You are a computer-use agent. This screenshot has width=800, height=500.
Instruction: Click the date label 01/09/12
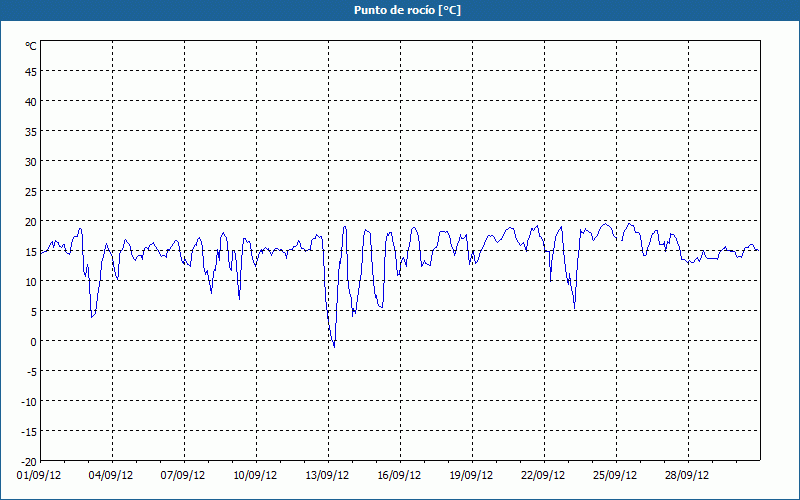coord(39,476)
